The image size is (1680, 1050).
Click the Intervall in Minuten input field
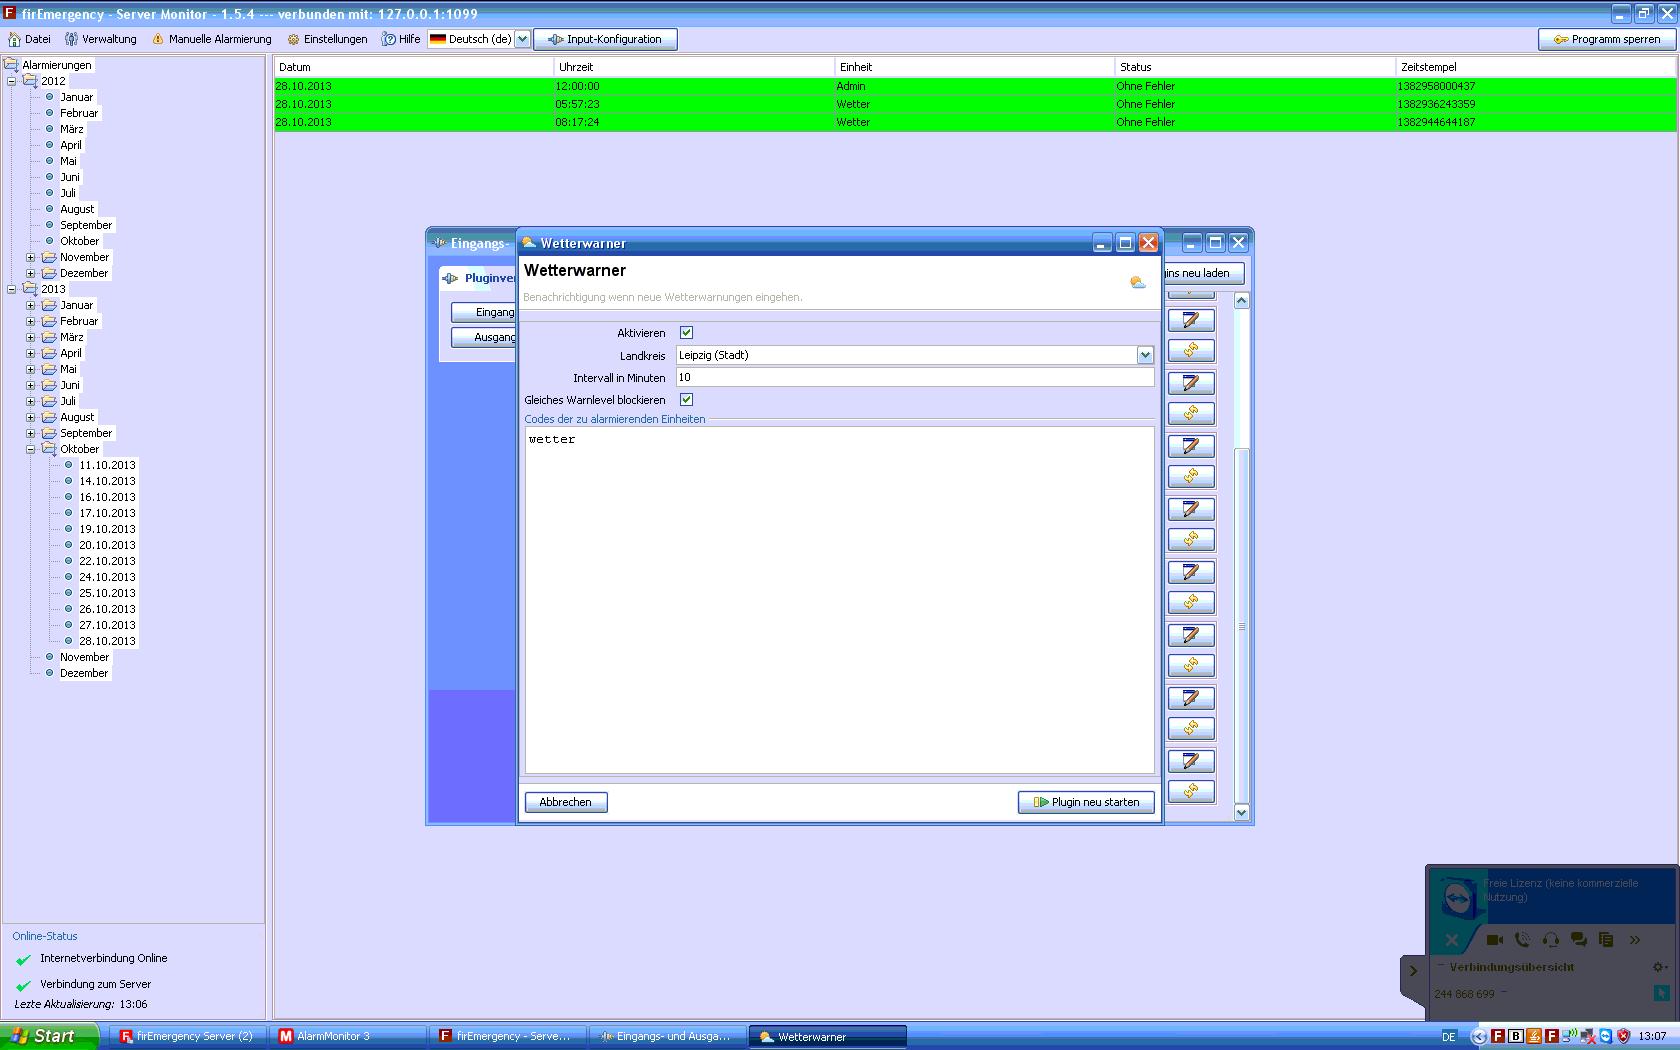pos(914,378)
